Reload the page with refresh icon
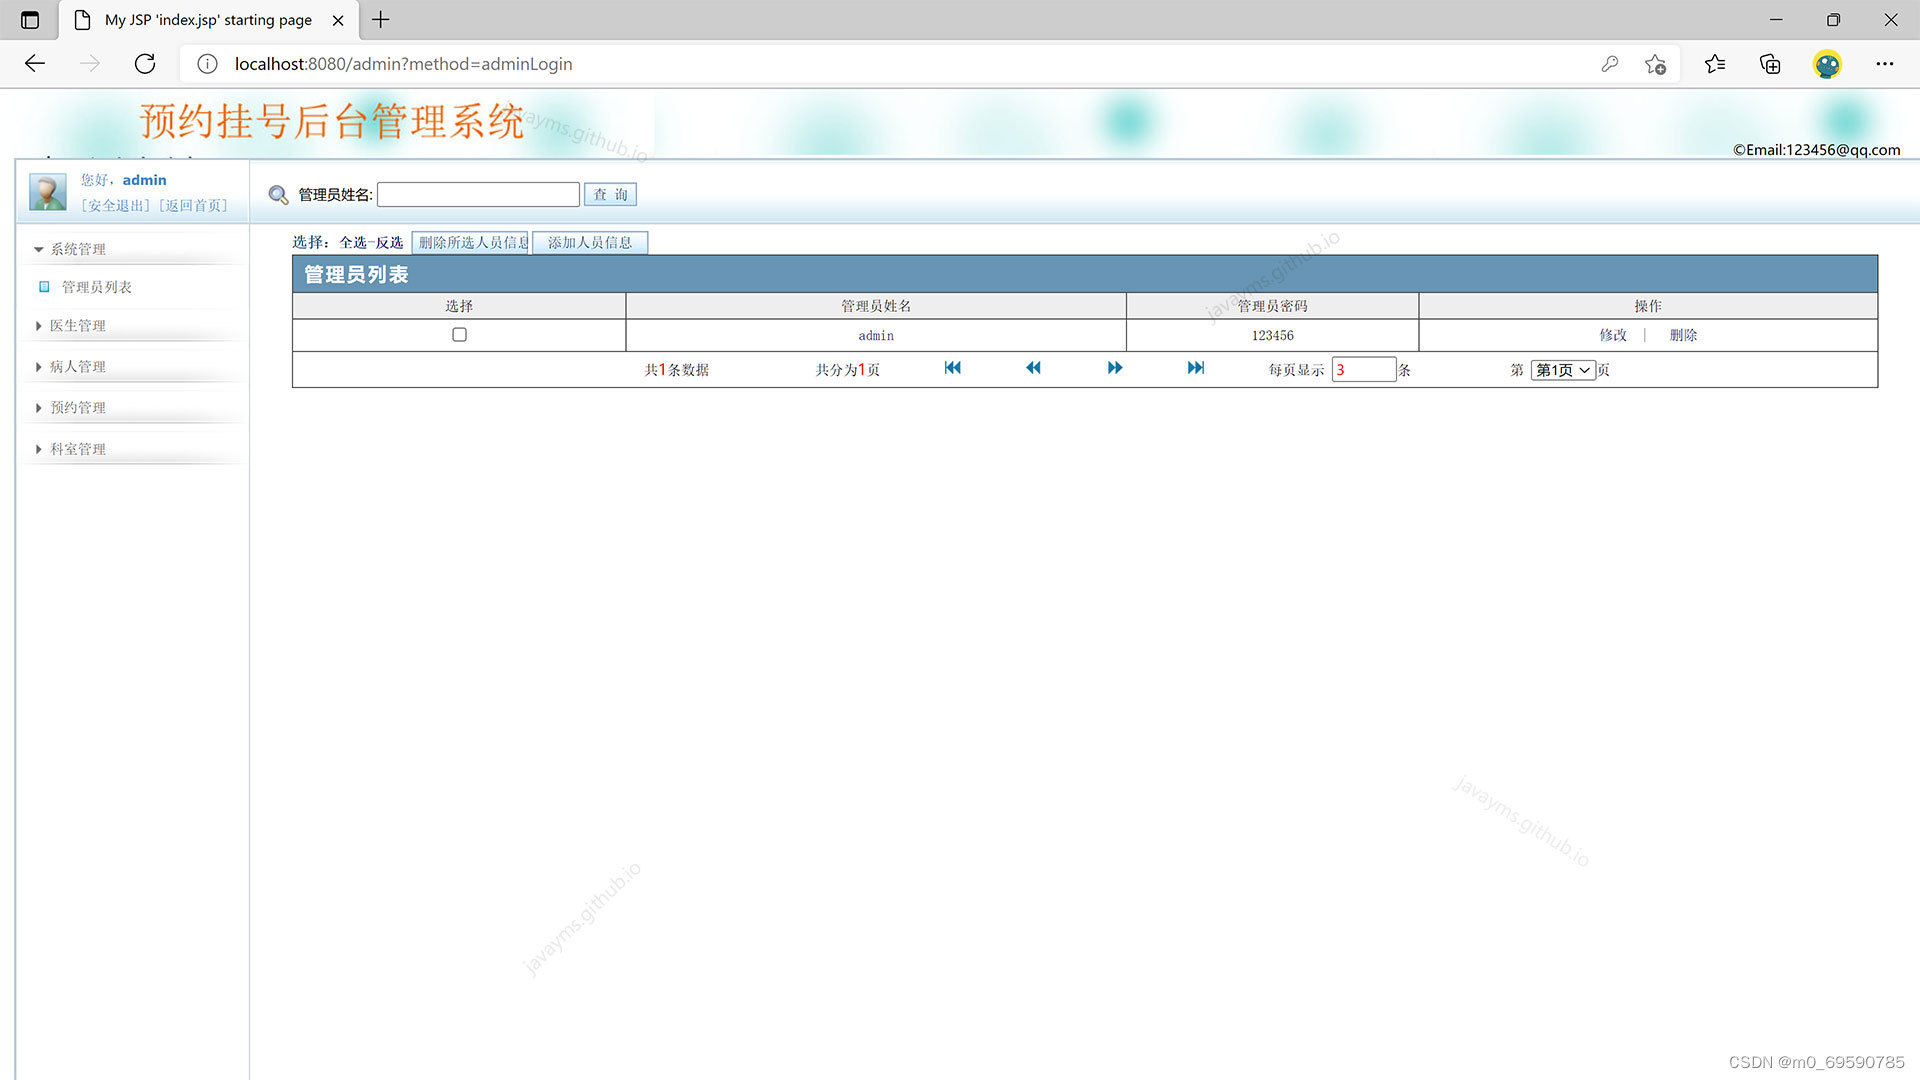Image resolution: width=1920 pixels, height=1080 pixels. (x=145, y=64)
